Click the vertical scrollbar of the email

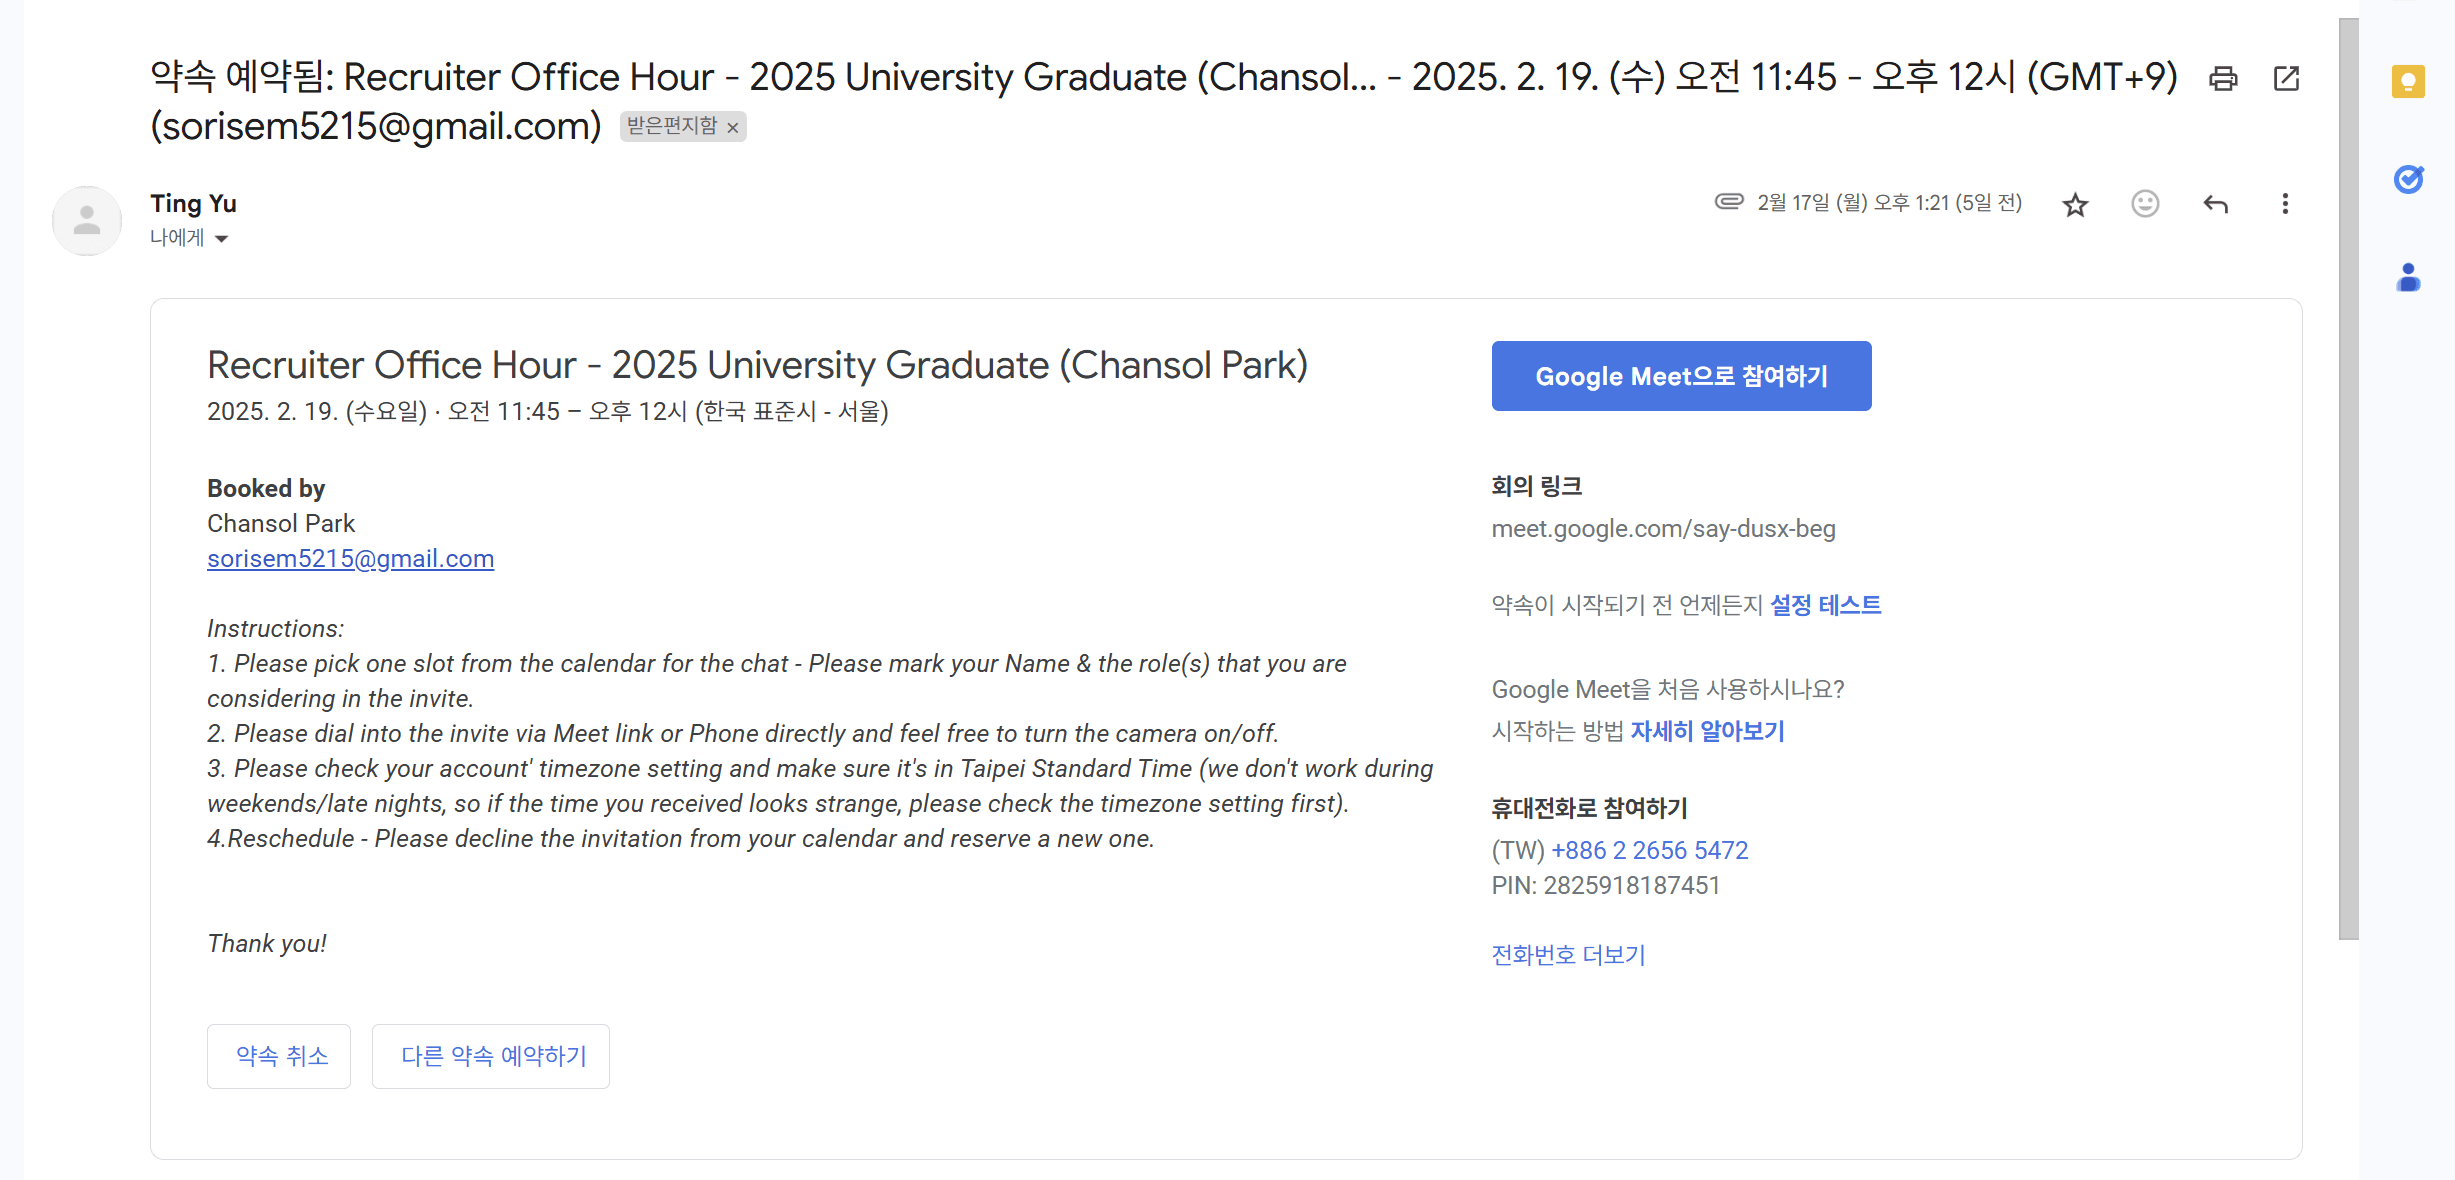[x=2348, y=480]
